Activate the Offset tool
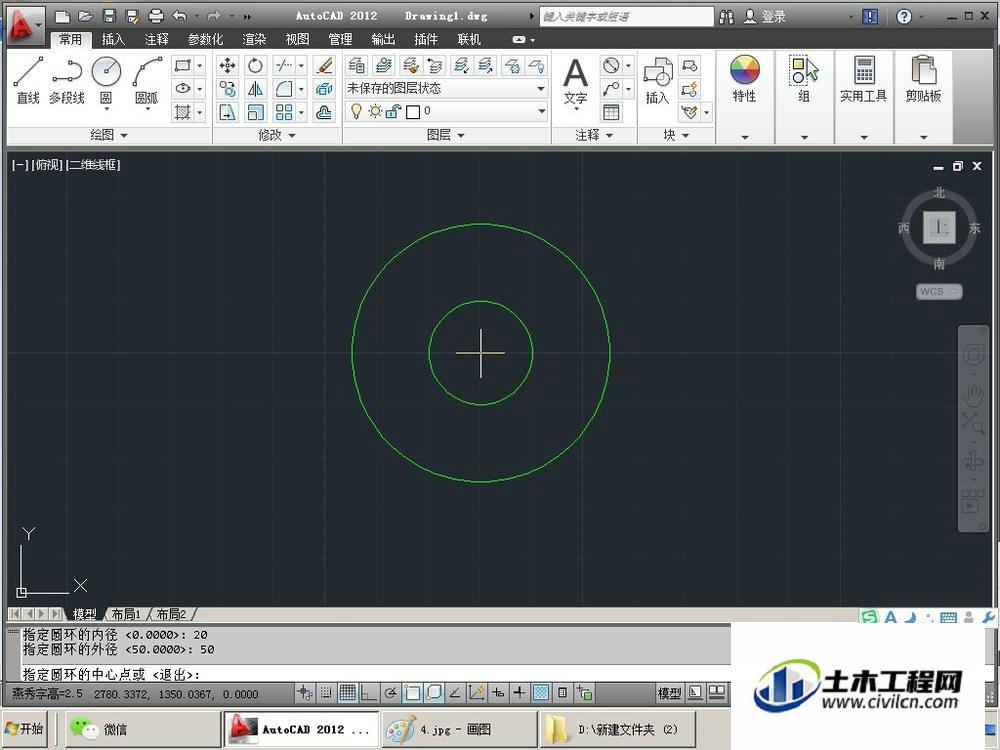The width and height of the screenshot is (1000, 750). [x=324, y=112]
